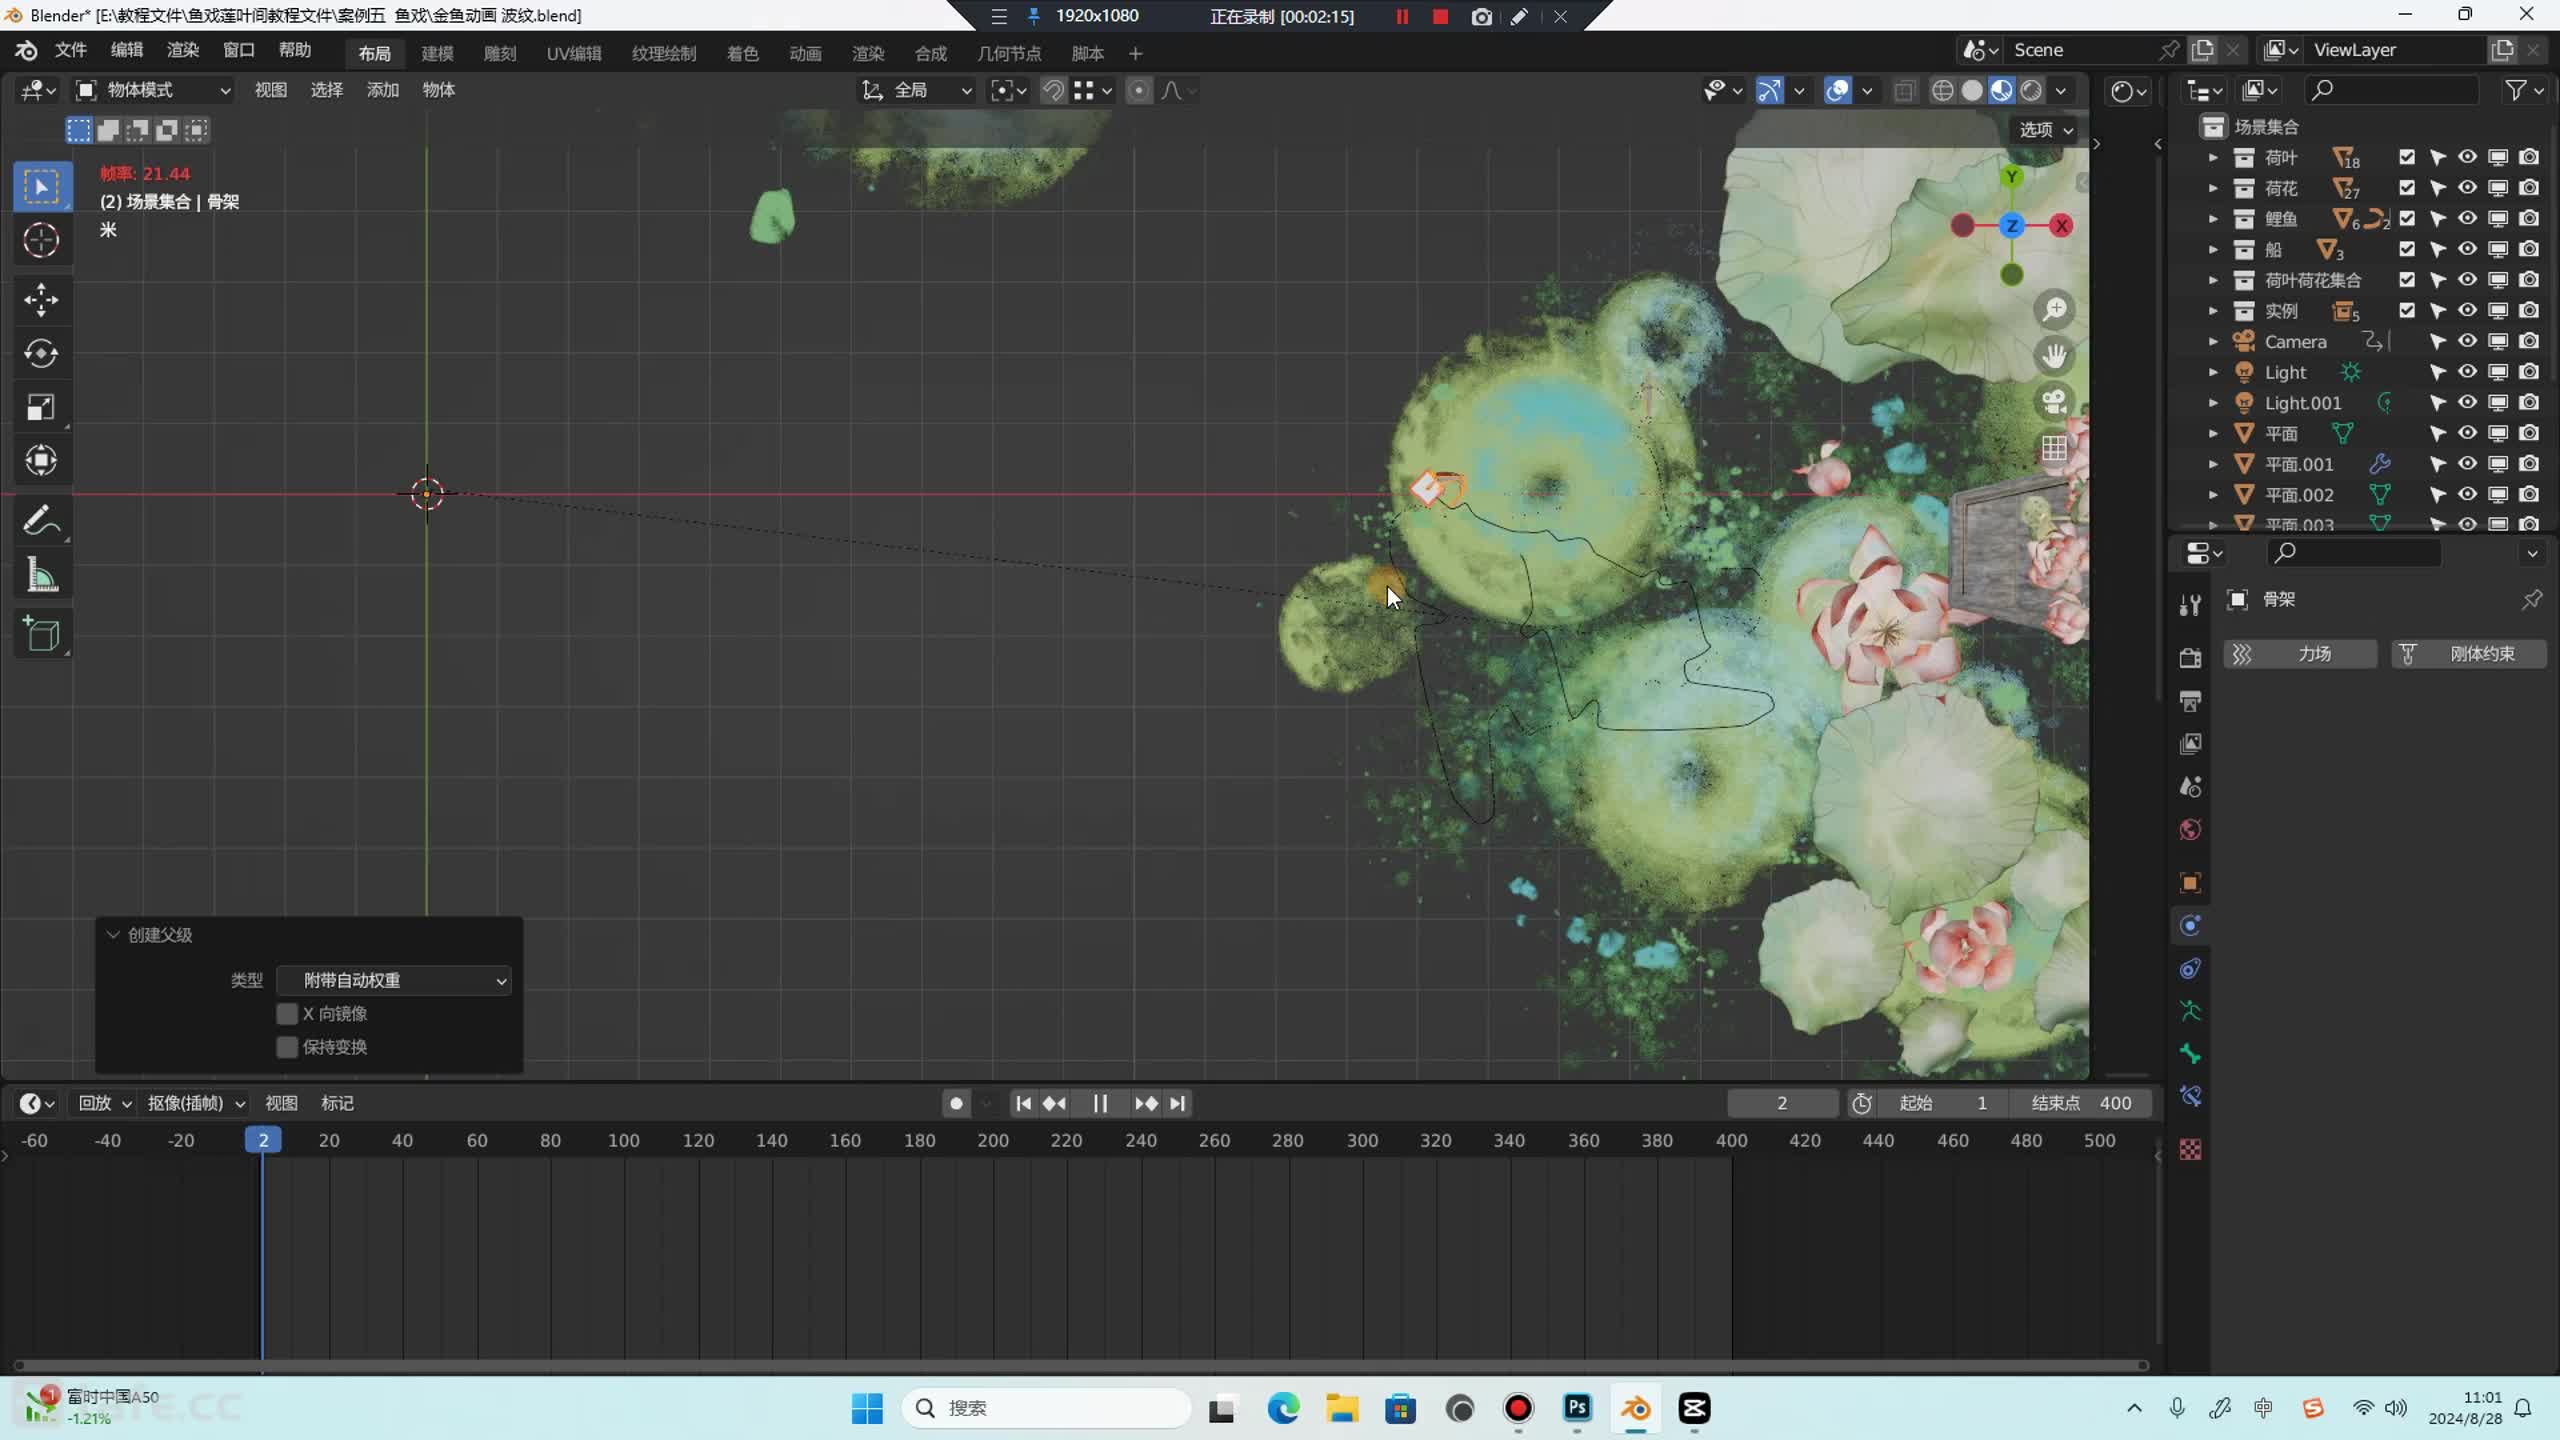Disable rendering of Light object
Viewport: 2560px width, 1440px height.
click(2529, 372)
